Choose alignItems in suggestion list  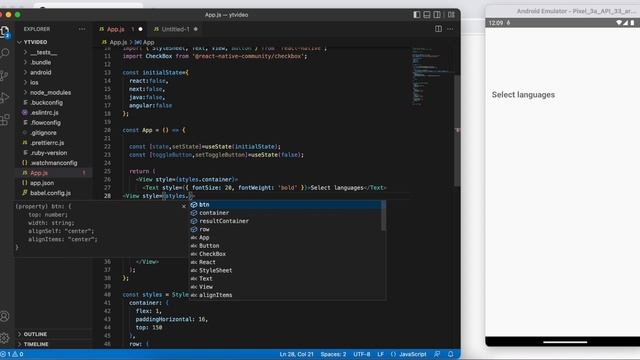(286, 295)
